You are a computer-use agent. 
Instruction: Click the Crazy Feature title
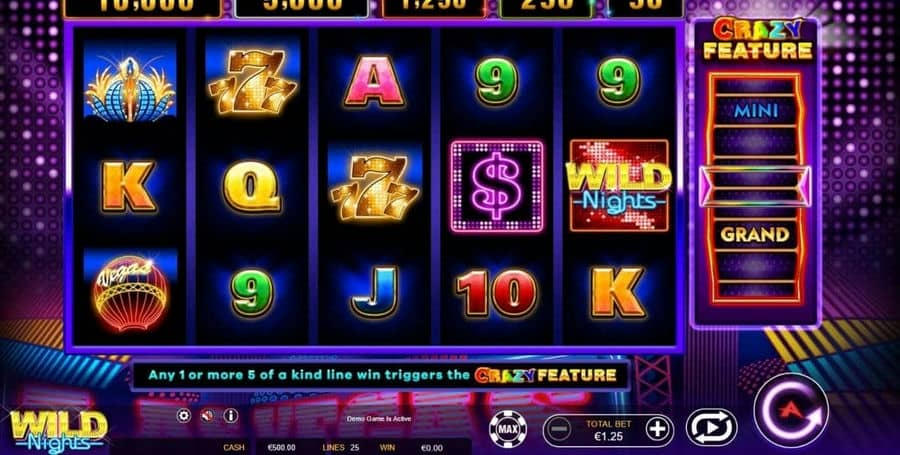point(758,39)
